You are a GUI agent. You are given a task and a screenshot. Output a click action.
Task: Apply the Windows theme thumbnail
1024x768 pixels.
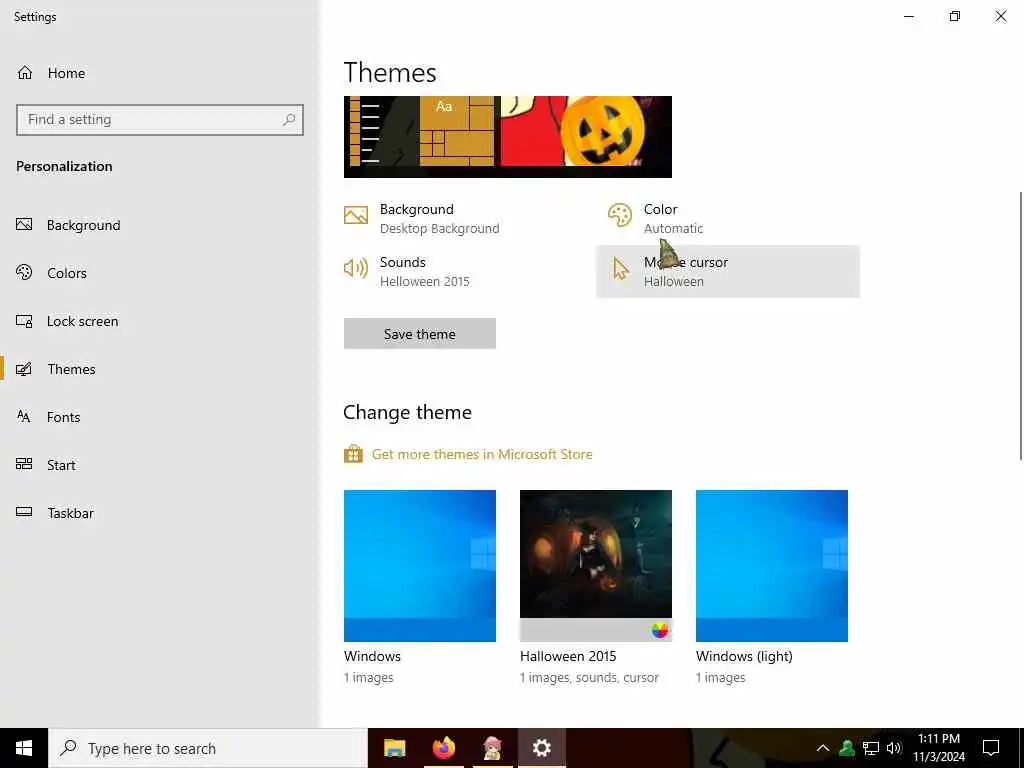click(420, 566)
